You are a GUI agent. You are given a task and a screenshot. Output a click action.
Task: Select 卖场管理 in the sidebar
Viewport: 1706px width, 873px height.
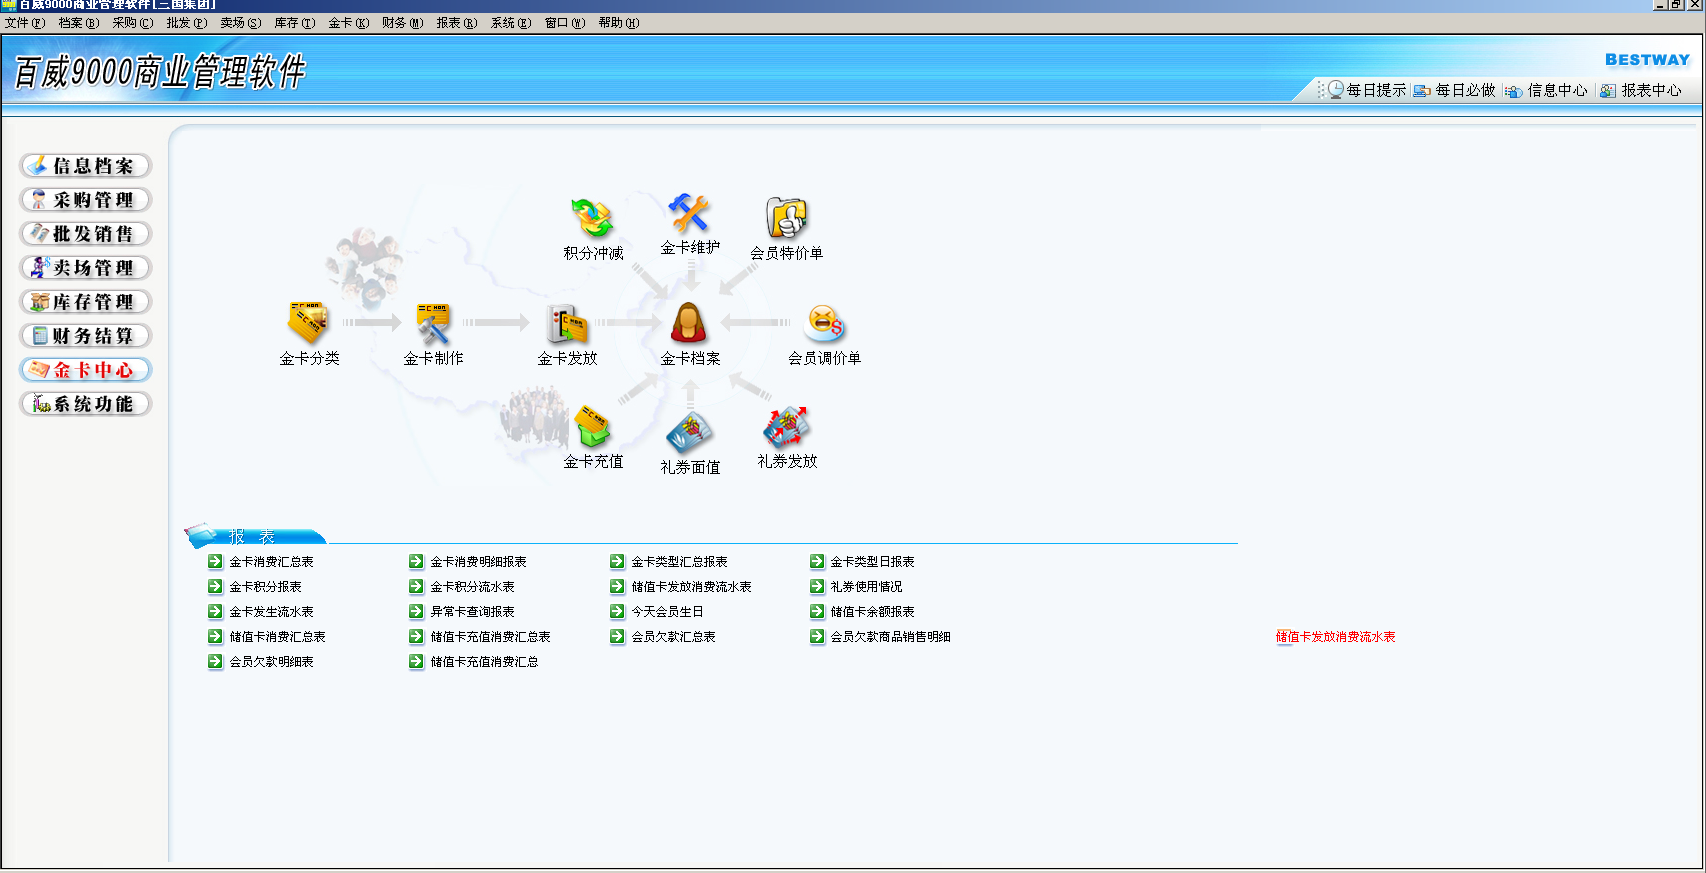86,268
